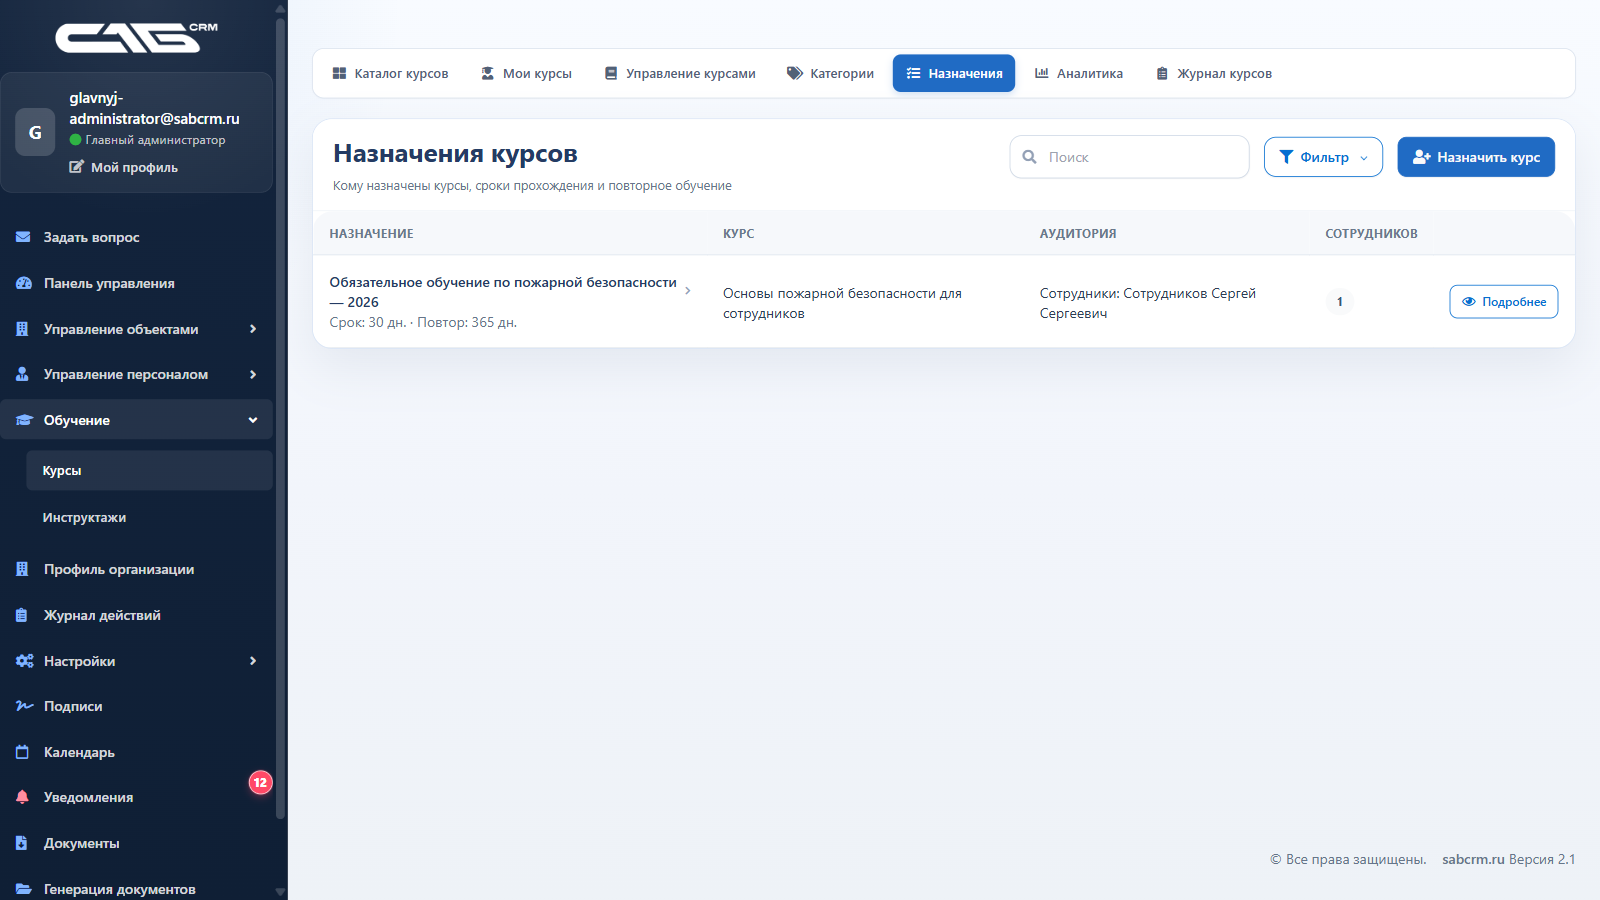Click the building icon for Профиль организации
Image resolution: width=1600 pixels, height=900 pixels.
22,569
